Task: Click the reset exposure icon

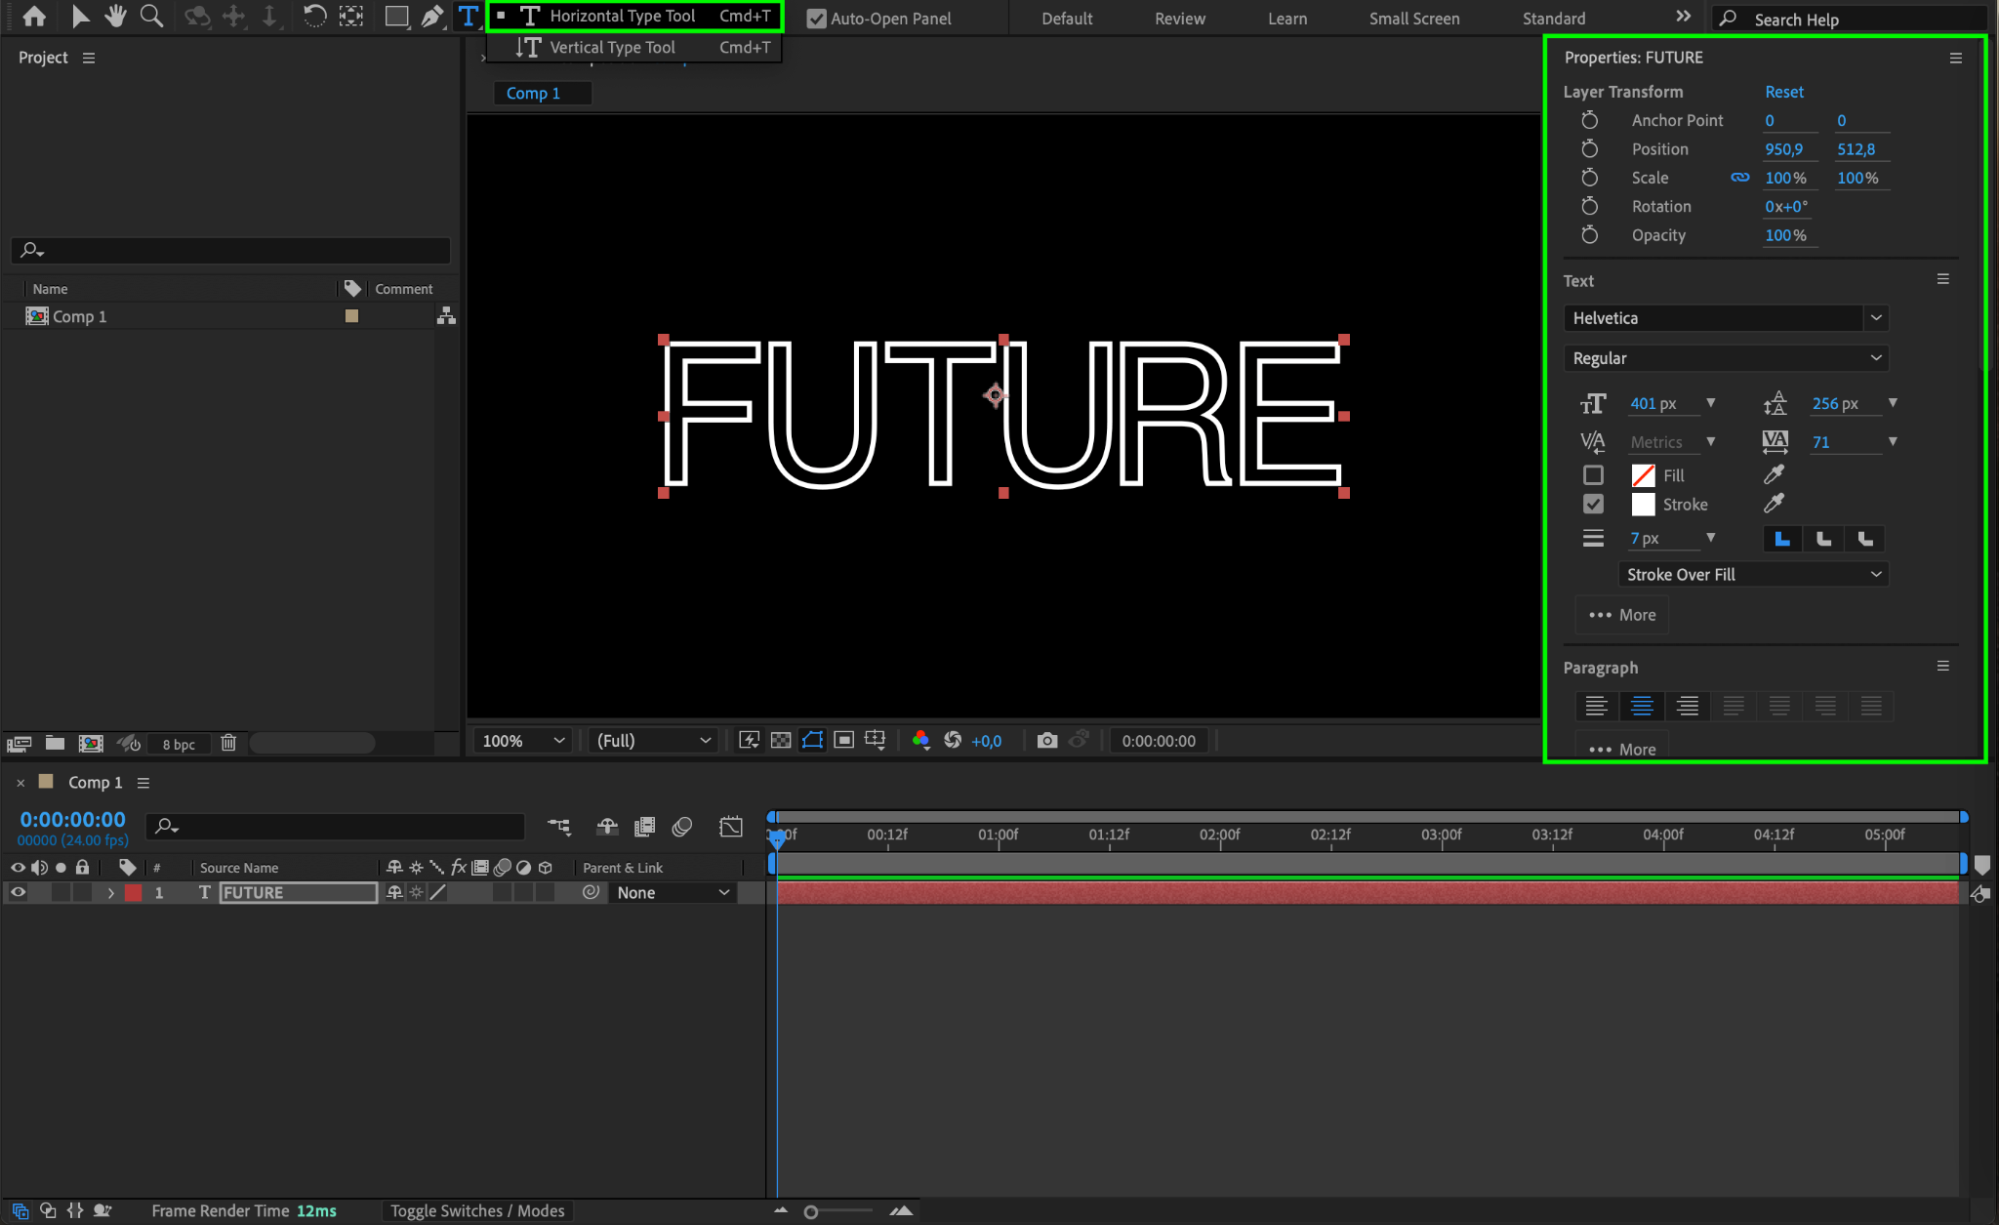Action: pos(952,740)
